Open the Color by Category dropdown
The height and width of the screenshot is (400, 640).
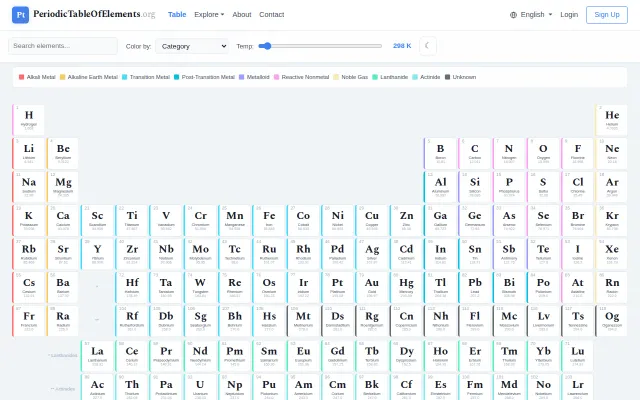(192, 46)
